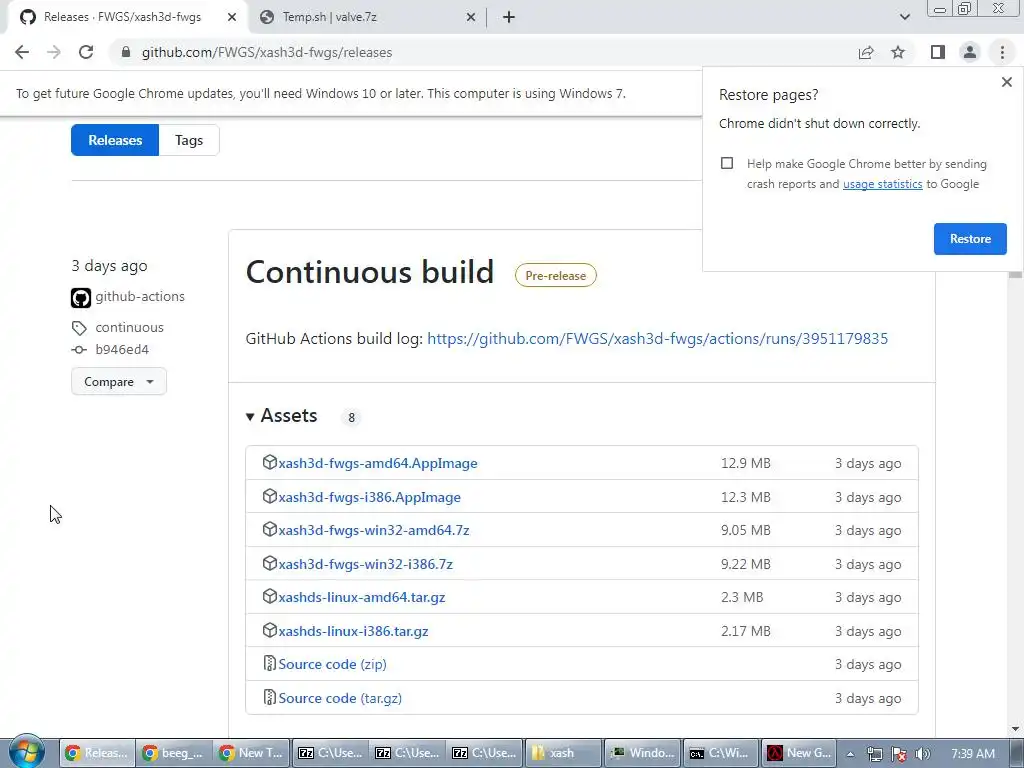
Task: Select the Releases tab on the page
Action: click(x=115, y=140)
